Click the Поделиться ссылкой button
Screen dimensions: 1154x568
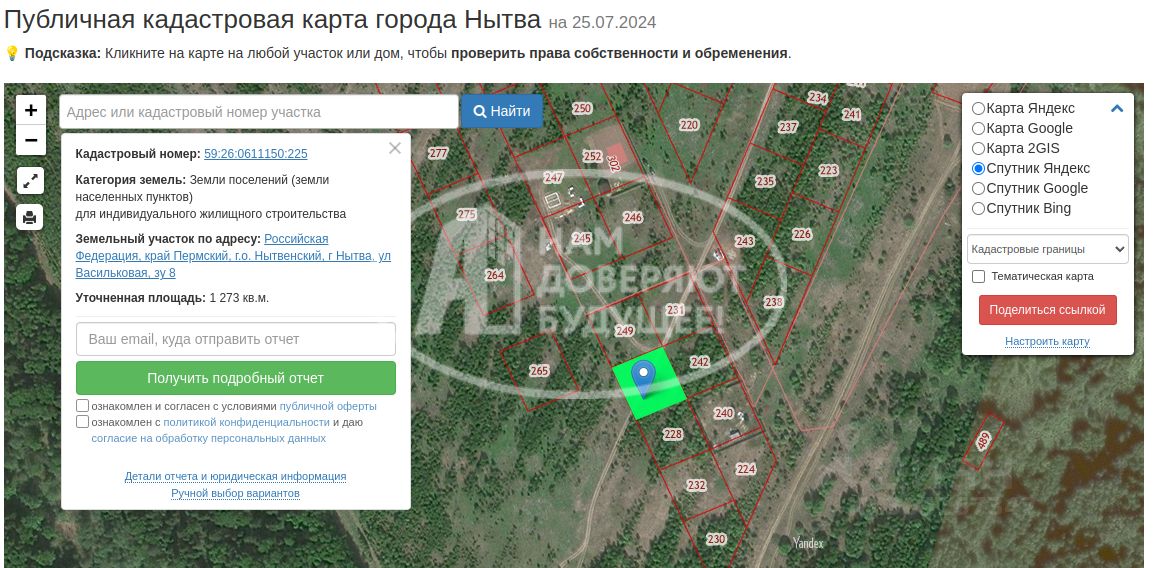click(1047, 310)
